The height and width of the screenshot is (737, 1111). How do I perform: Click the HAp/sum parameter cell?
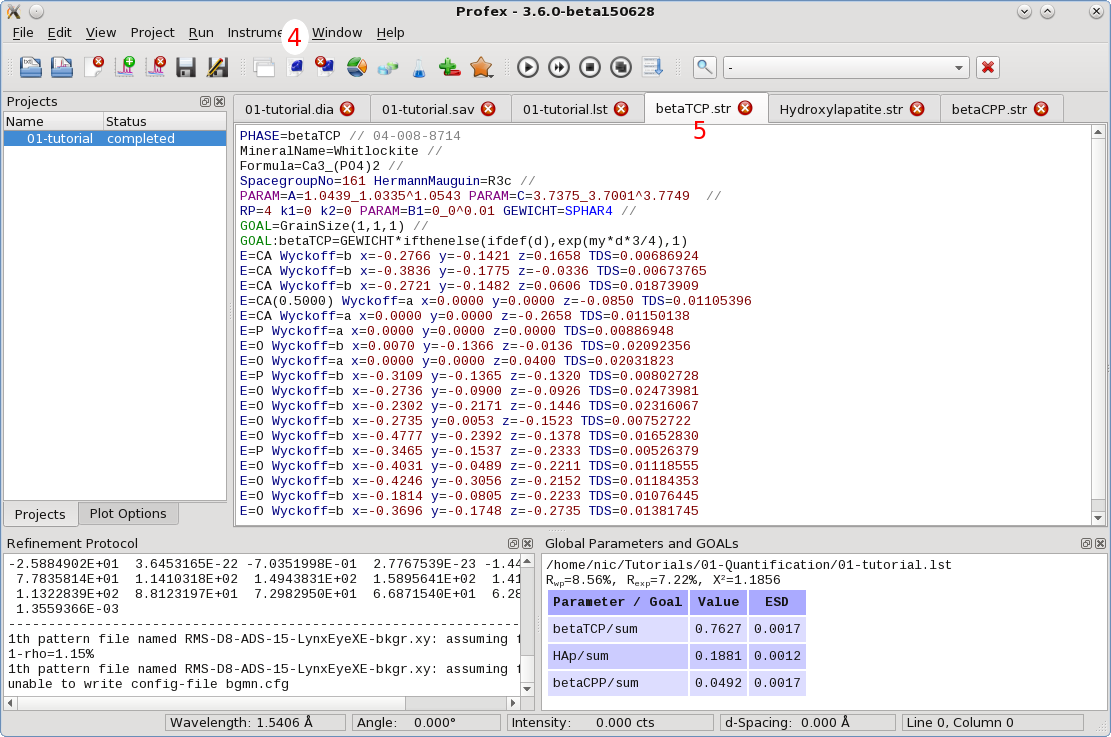(618, 656)
